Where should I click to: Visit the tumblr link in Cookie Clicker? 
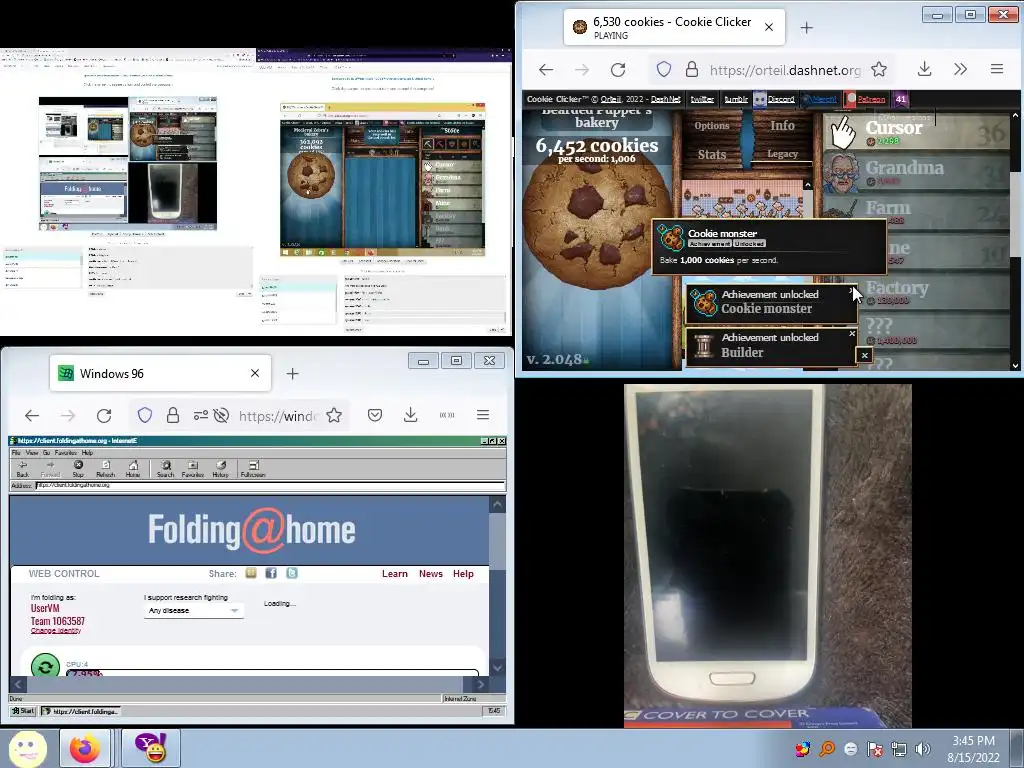(x=736, y=99)
